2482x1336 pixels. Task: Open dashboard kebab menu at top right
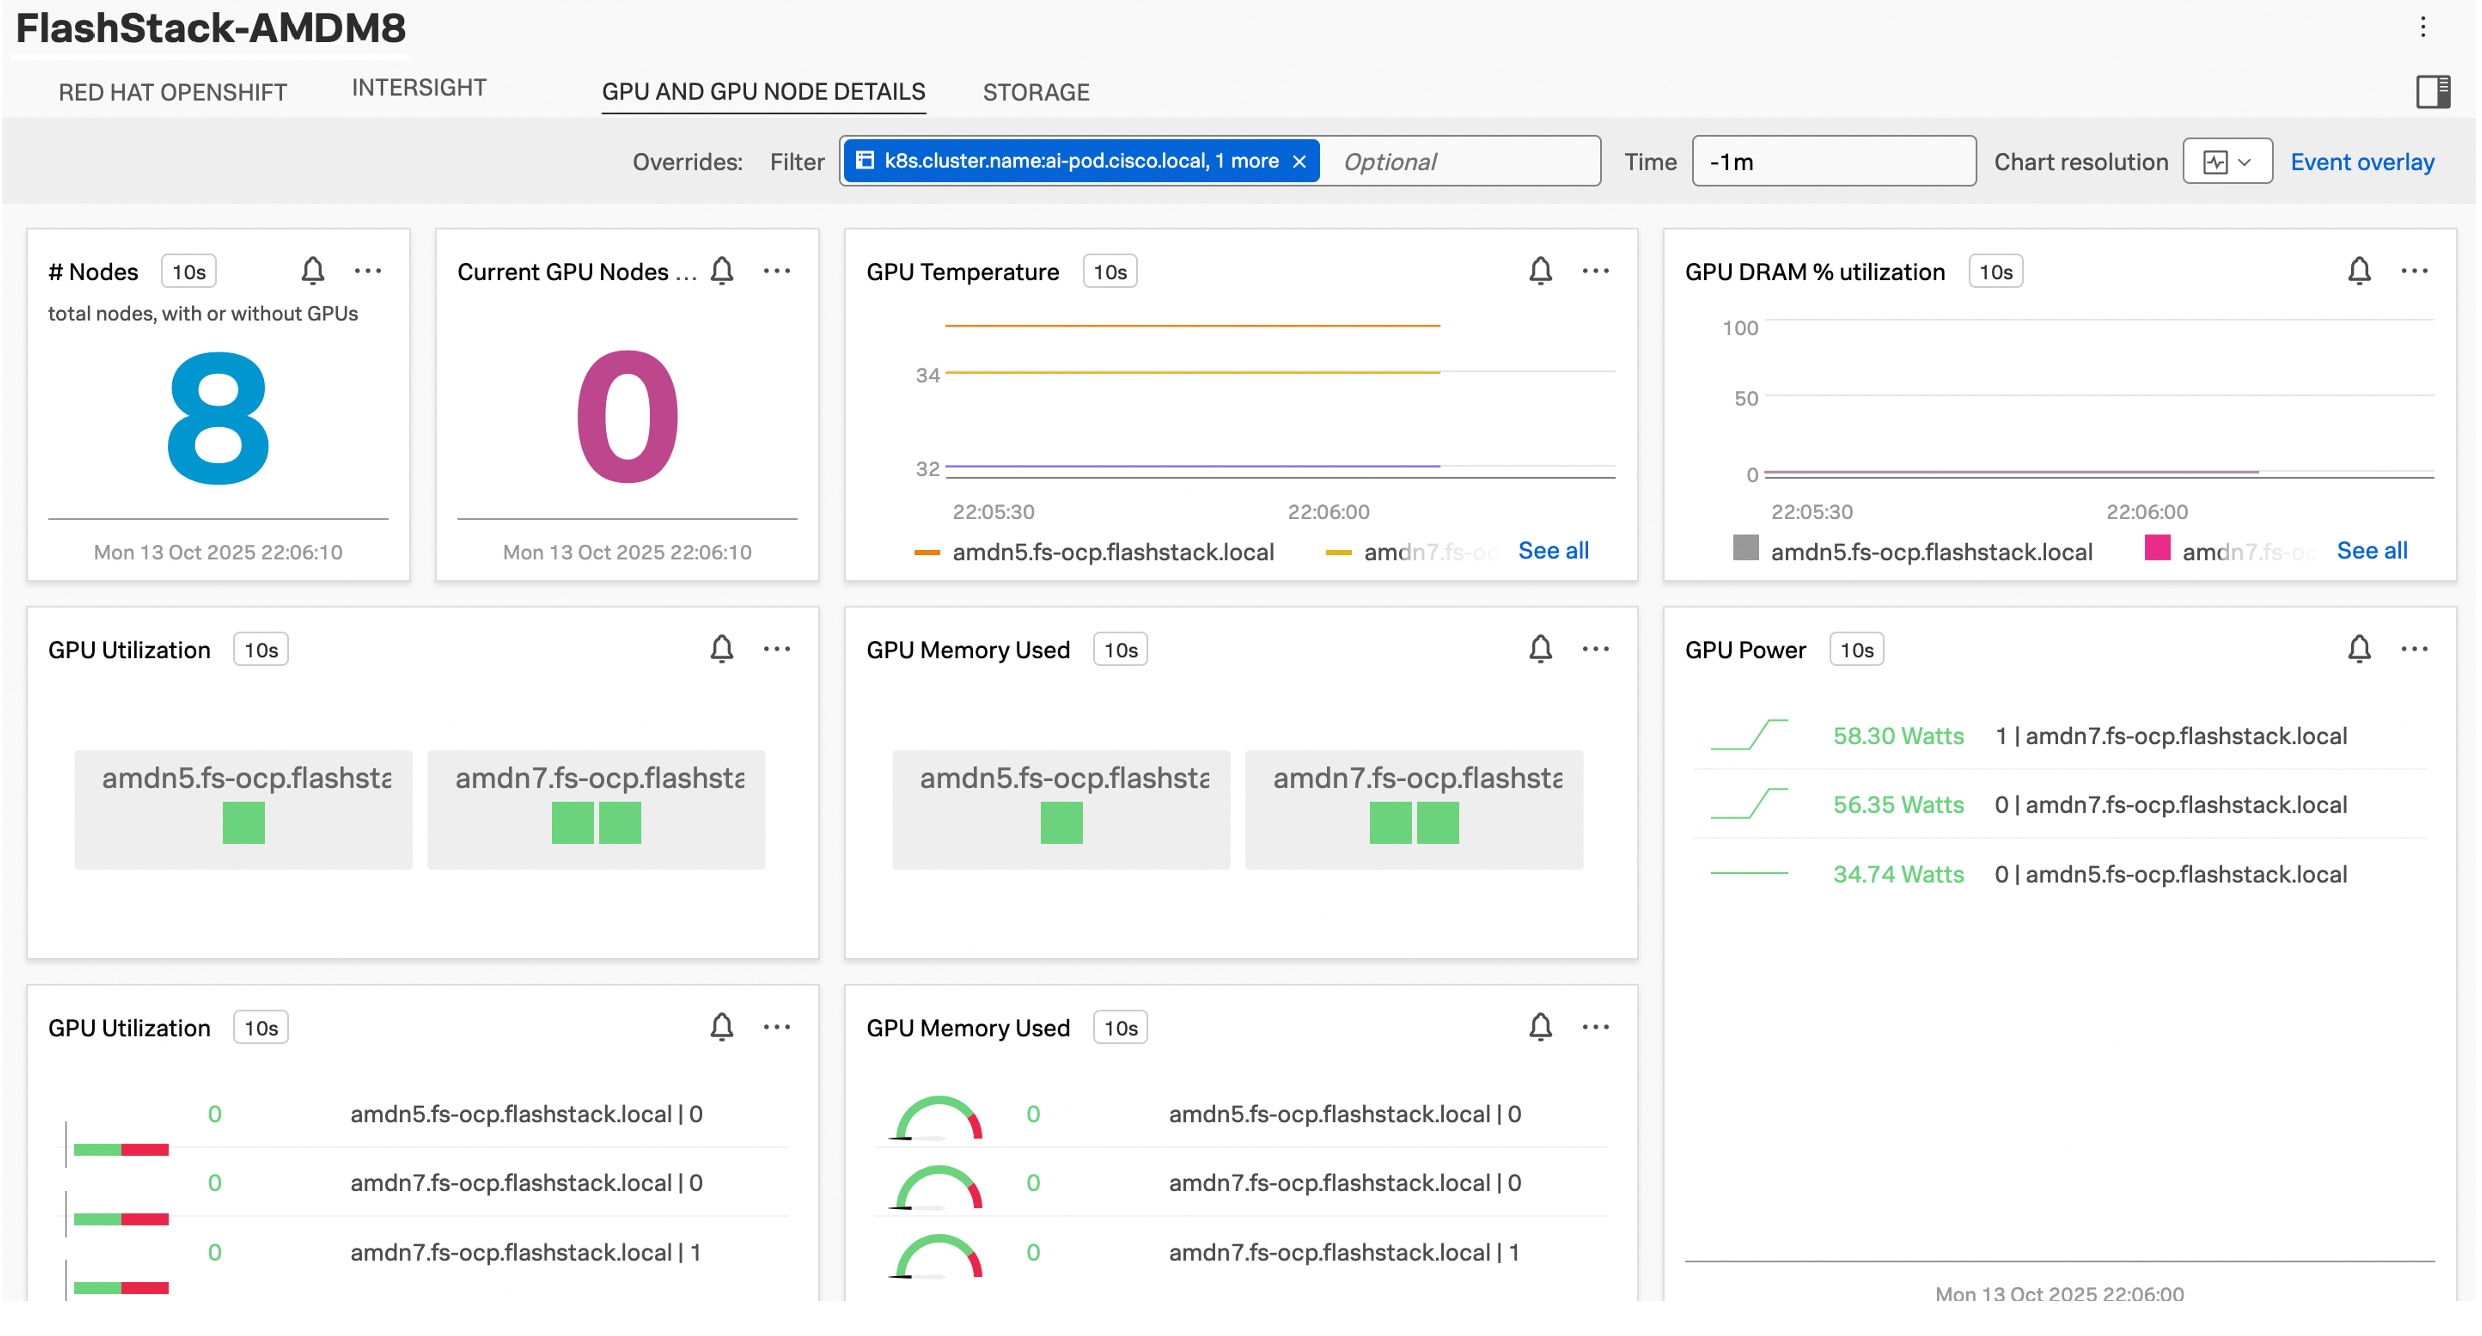tap(2422, 27)
